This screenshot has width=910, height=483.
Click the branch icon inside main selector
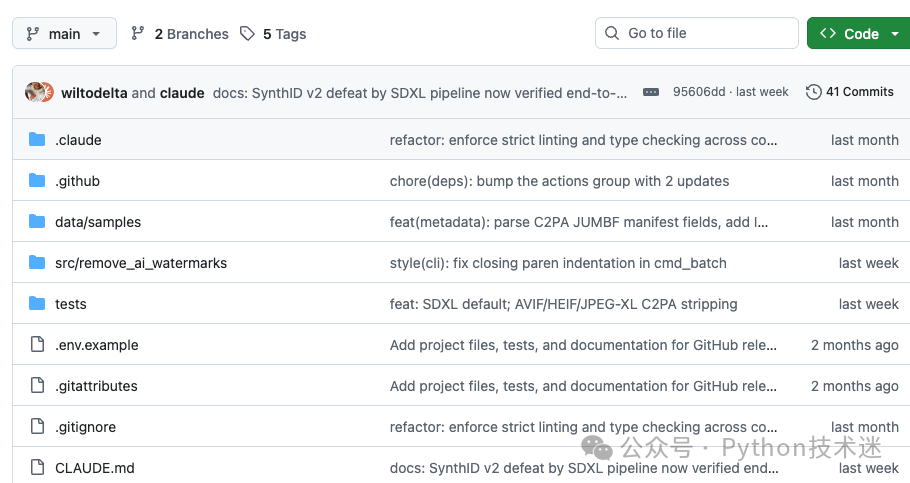click(x=32, y=34)
